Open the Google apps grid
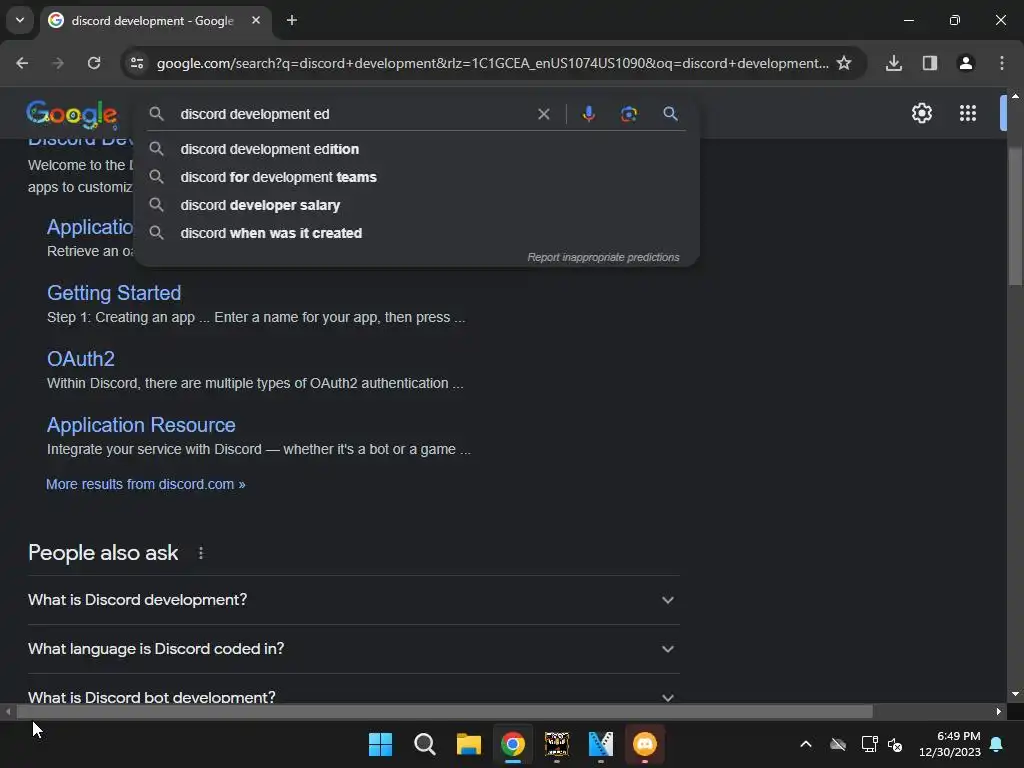Viewport: 1024px width, 768px height. tap(967, 114)
